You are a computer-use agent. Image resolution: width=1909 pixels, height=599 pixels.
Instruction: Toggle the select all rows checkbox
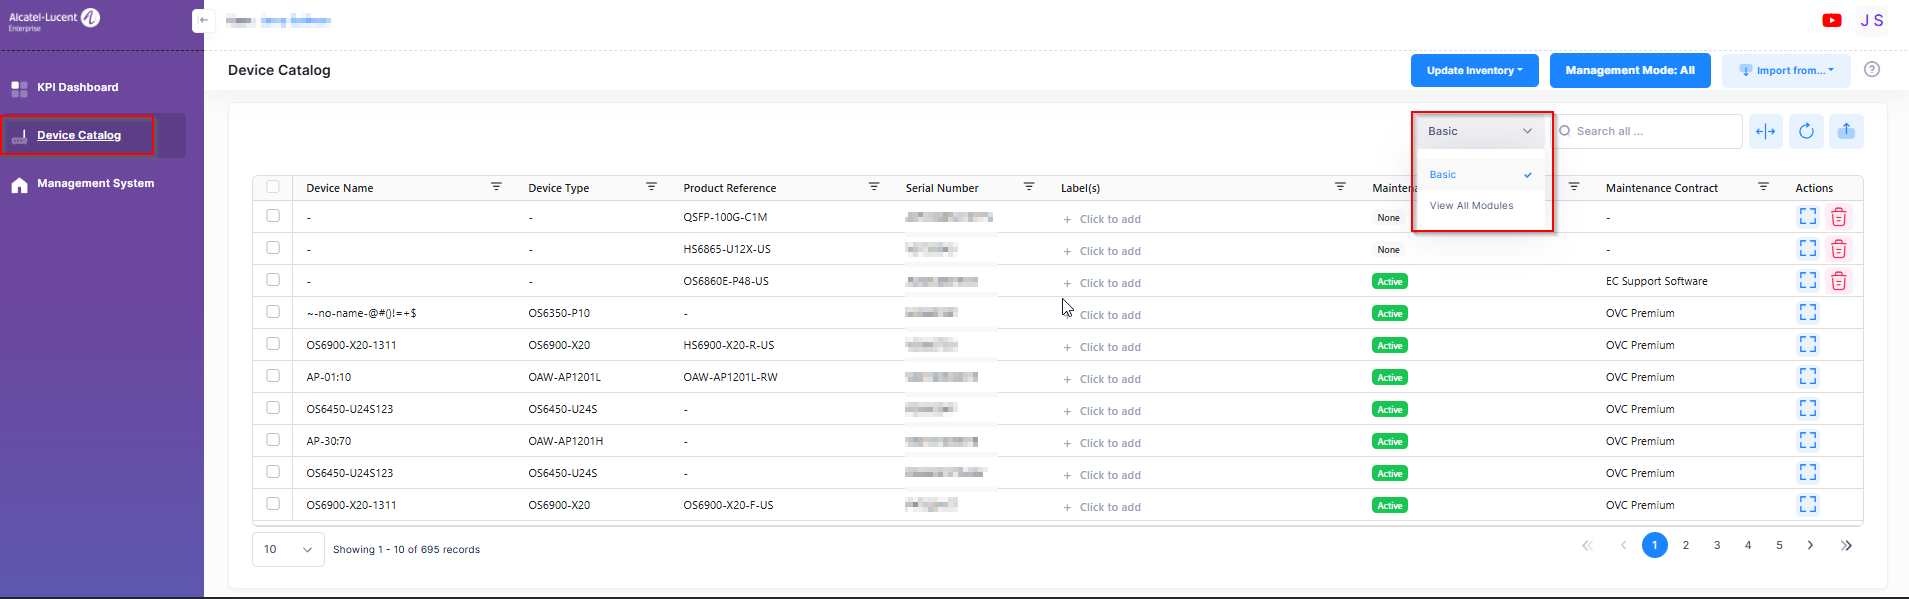273,187
